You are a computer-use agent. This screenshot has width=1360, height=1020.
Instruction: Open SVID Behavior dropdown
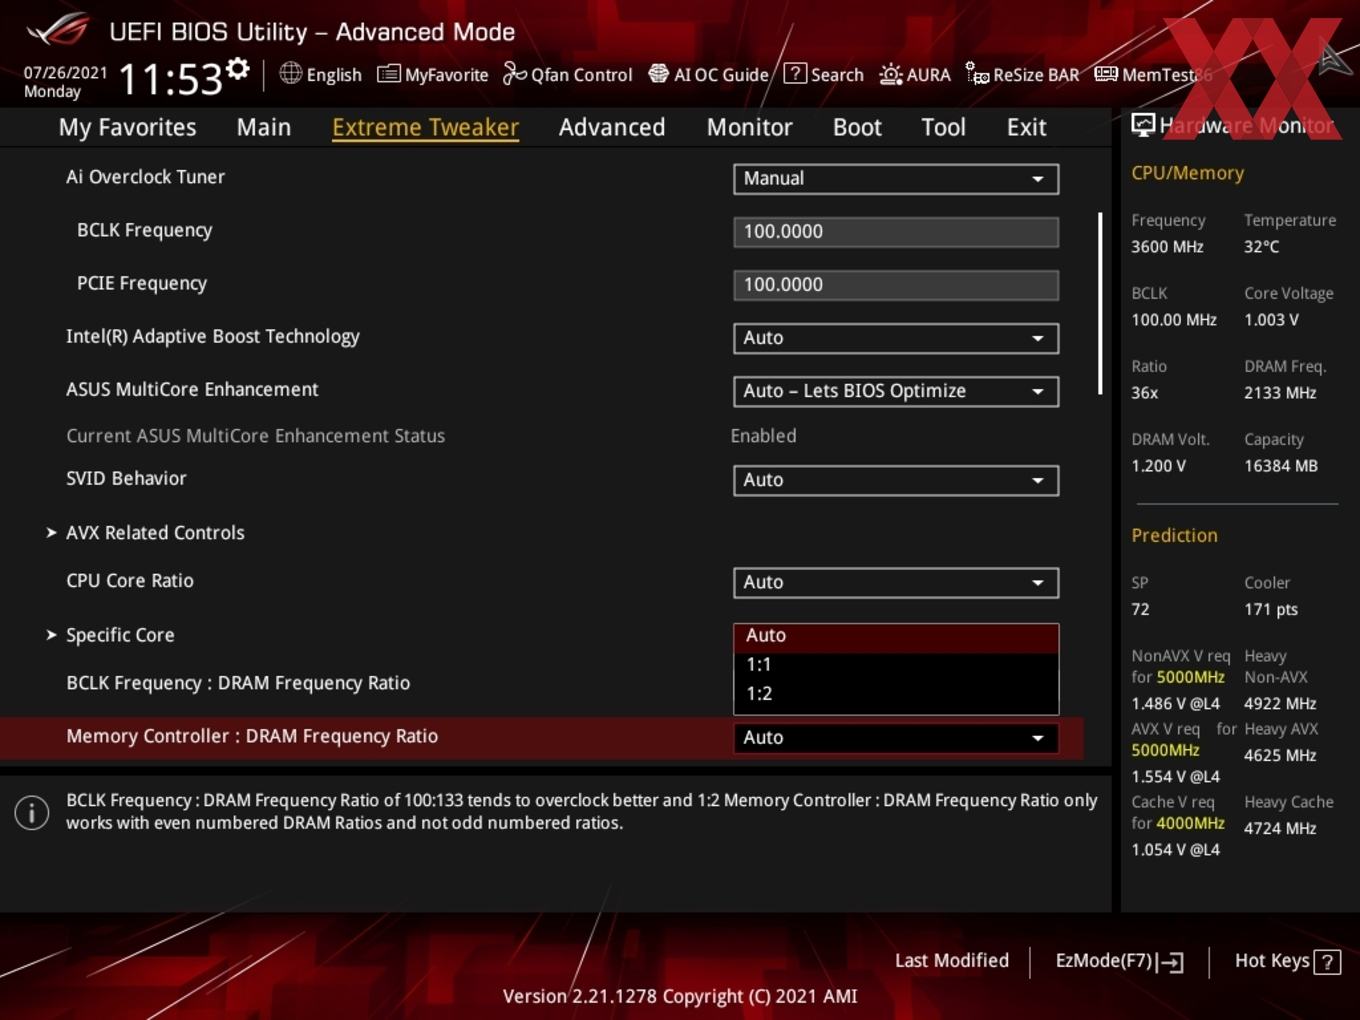[x=896, y=480]
